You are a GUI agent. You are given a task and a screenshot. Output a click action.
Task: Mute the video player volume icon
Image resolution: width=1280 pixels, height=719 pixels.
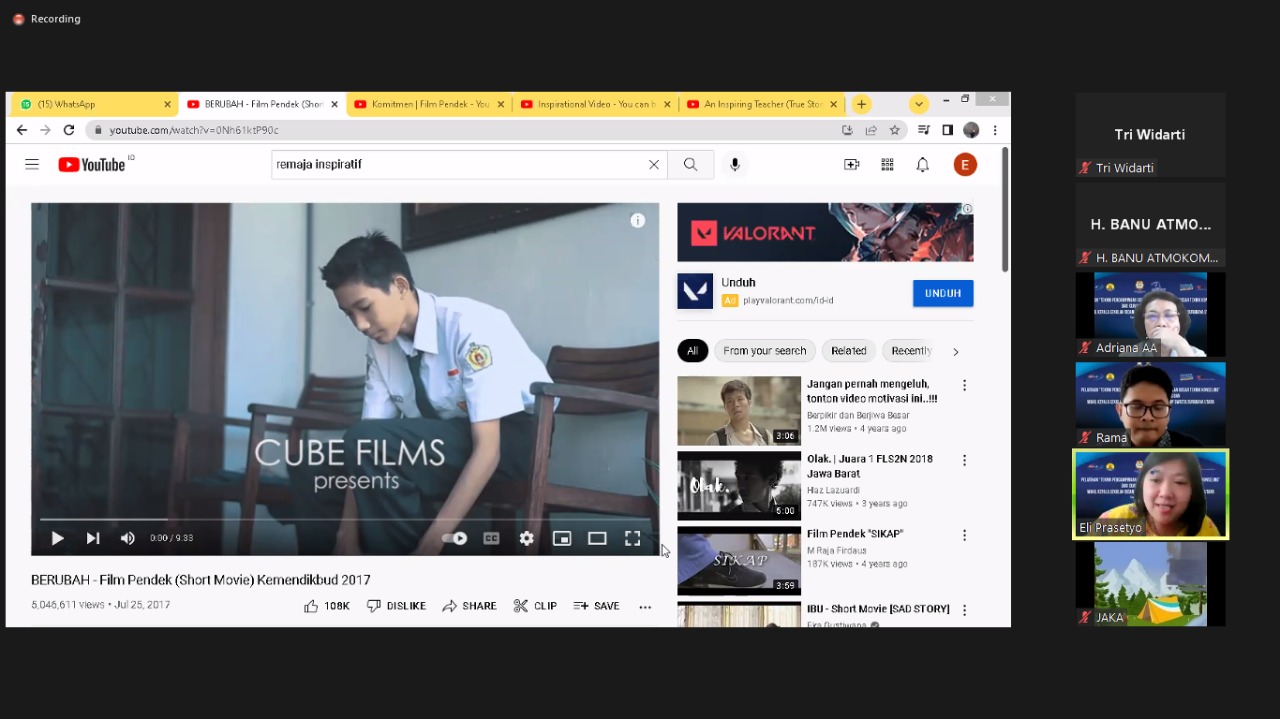(128, 538)
